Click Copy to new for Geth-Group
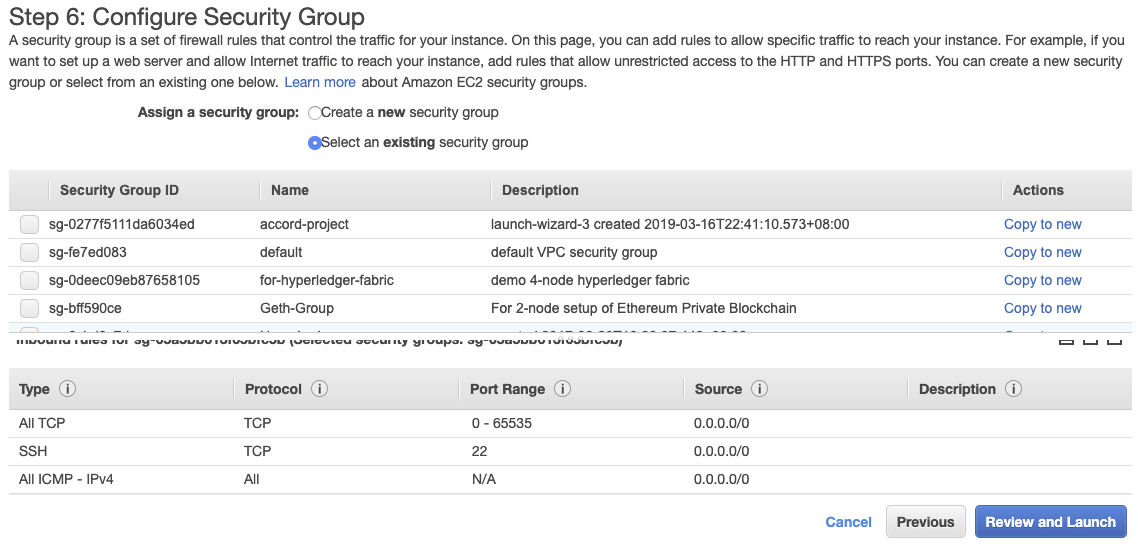 click(x=1042, y=309)
